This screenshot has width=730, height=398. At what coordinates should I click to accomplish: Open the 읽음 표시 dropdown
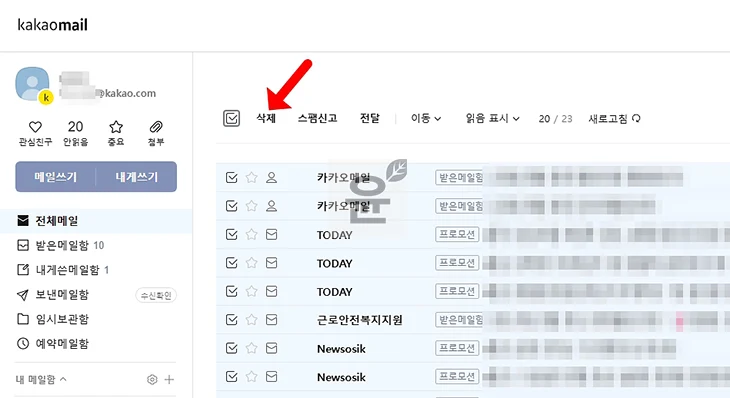pyautogui.click(x=493, y=118)
